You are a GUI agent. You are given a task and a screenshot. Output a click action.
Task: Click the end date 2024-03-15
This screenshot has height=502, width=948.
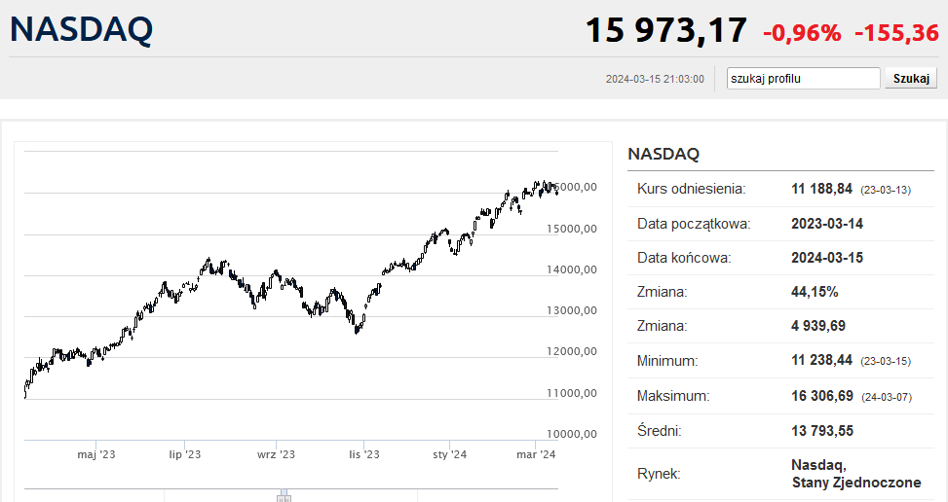(827, 258)
